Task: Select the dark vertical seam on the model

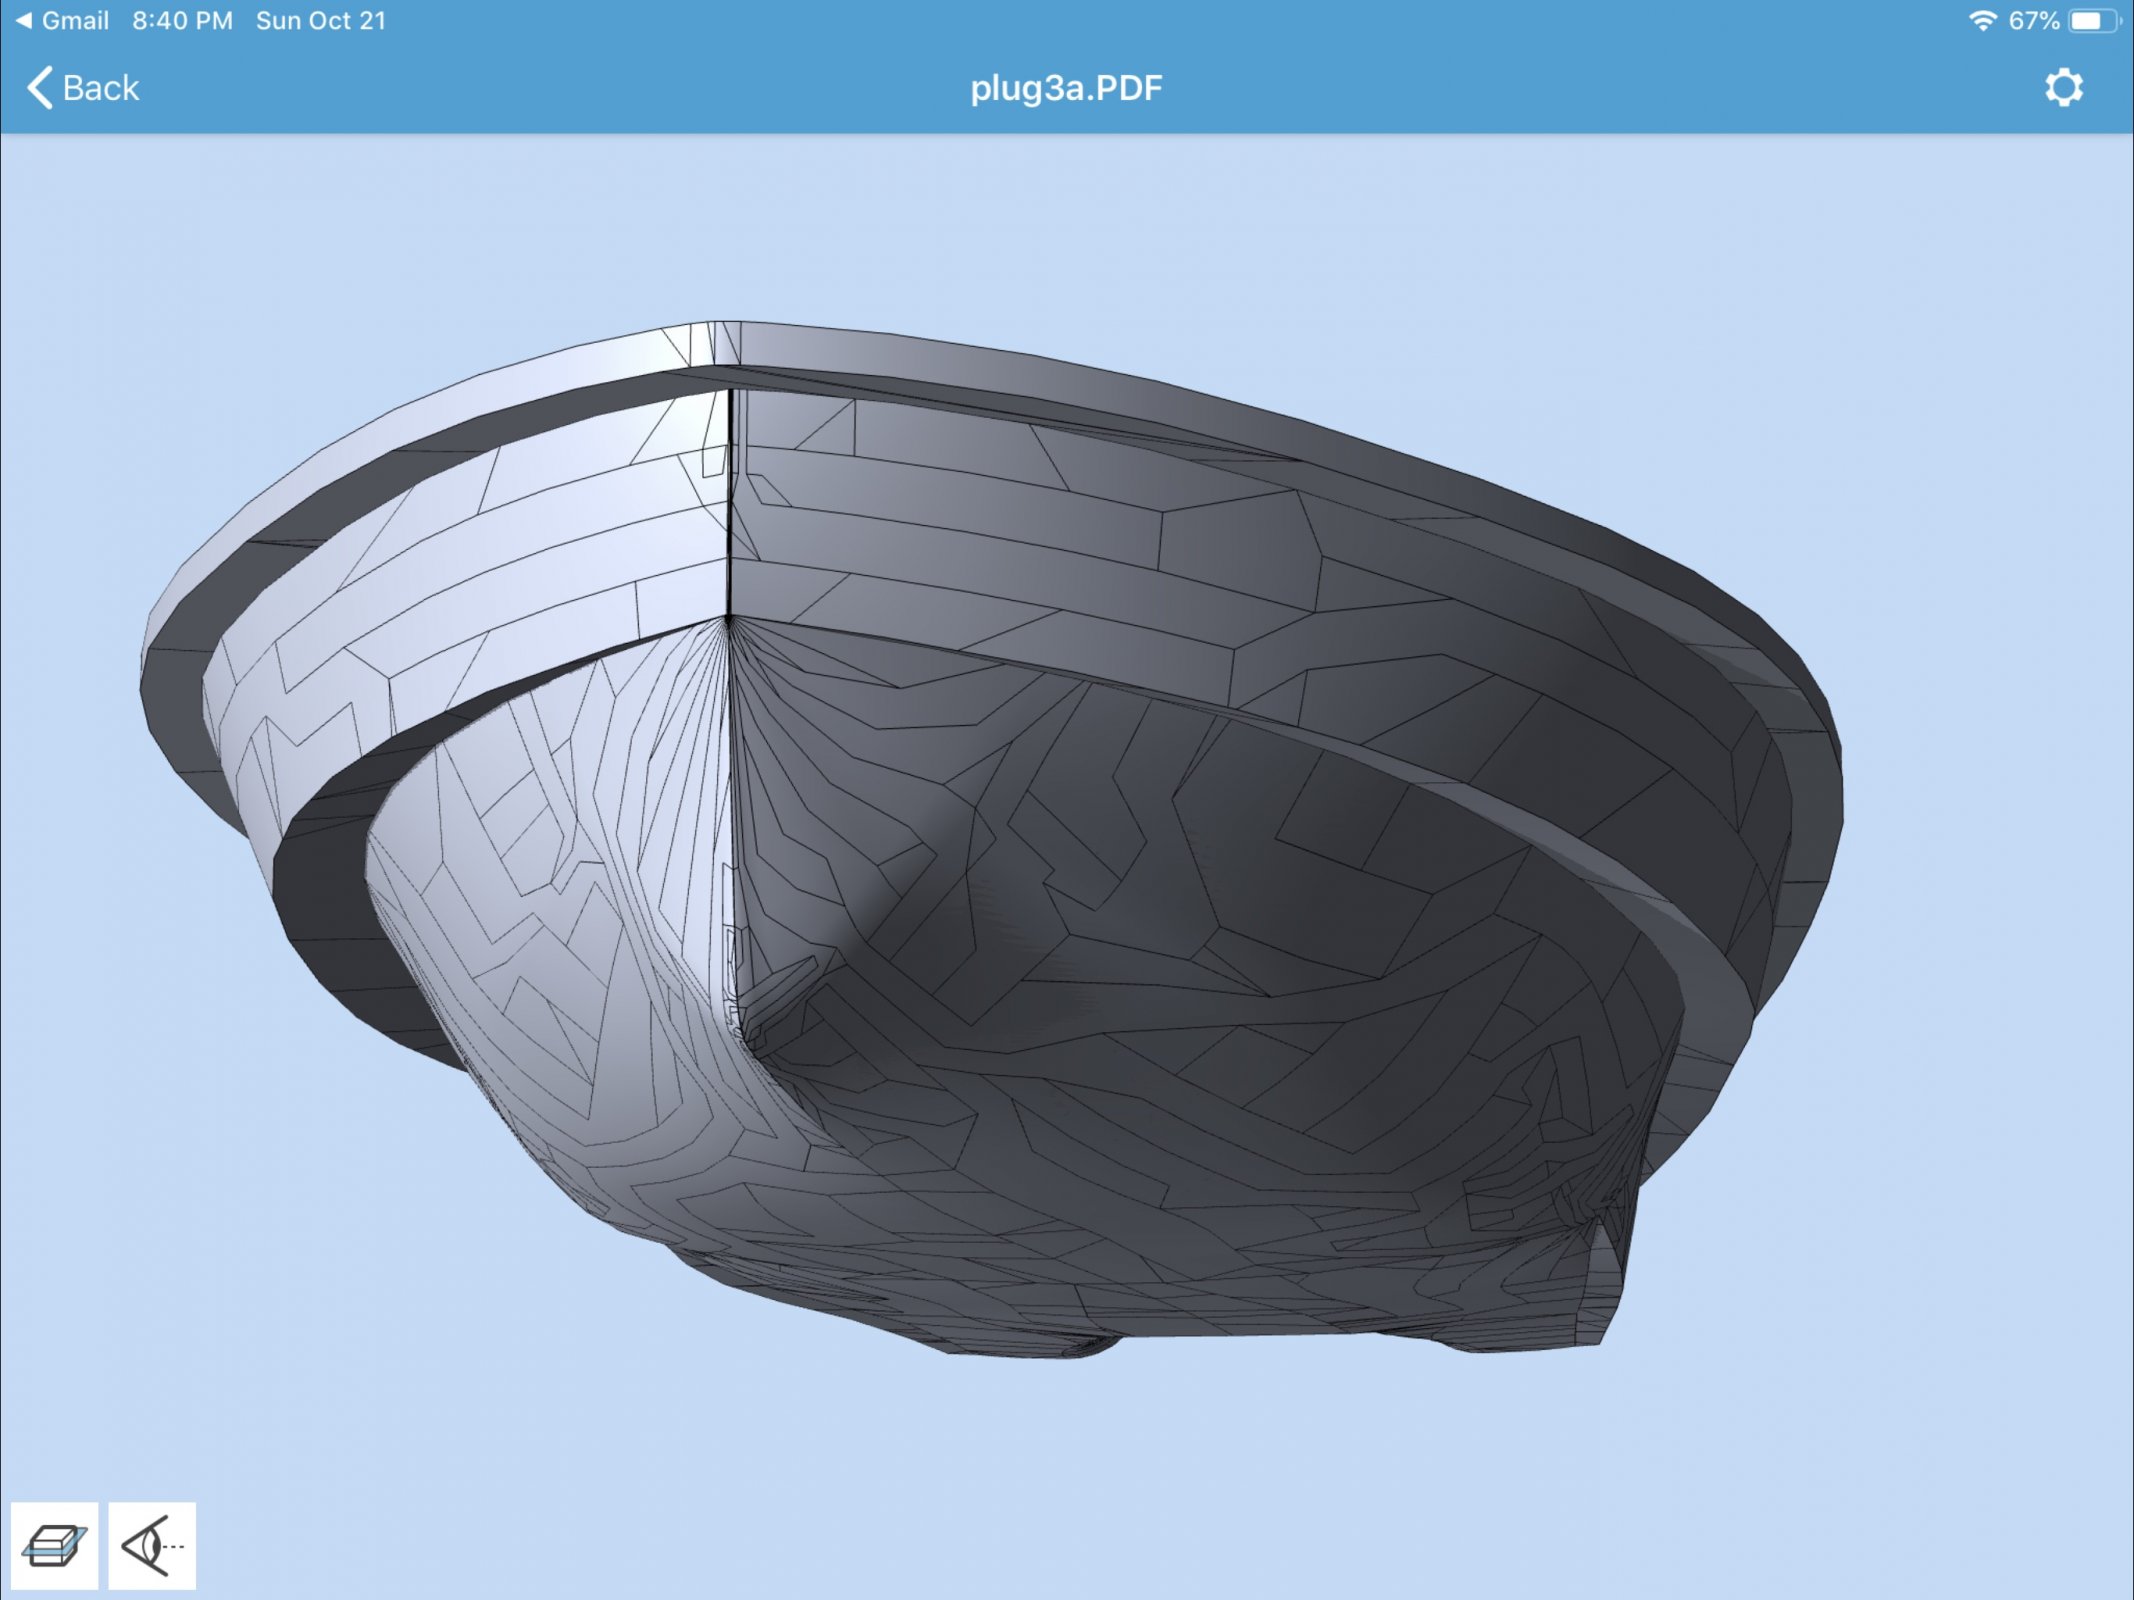Action: point(731,500)
